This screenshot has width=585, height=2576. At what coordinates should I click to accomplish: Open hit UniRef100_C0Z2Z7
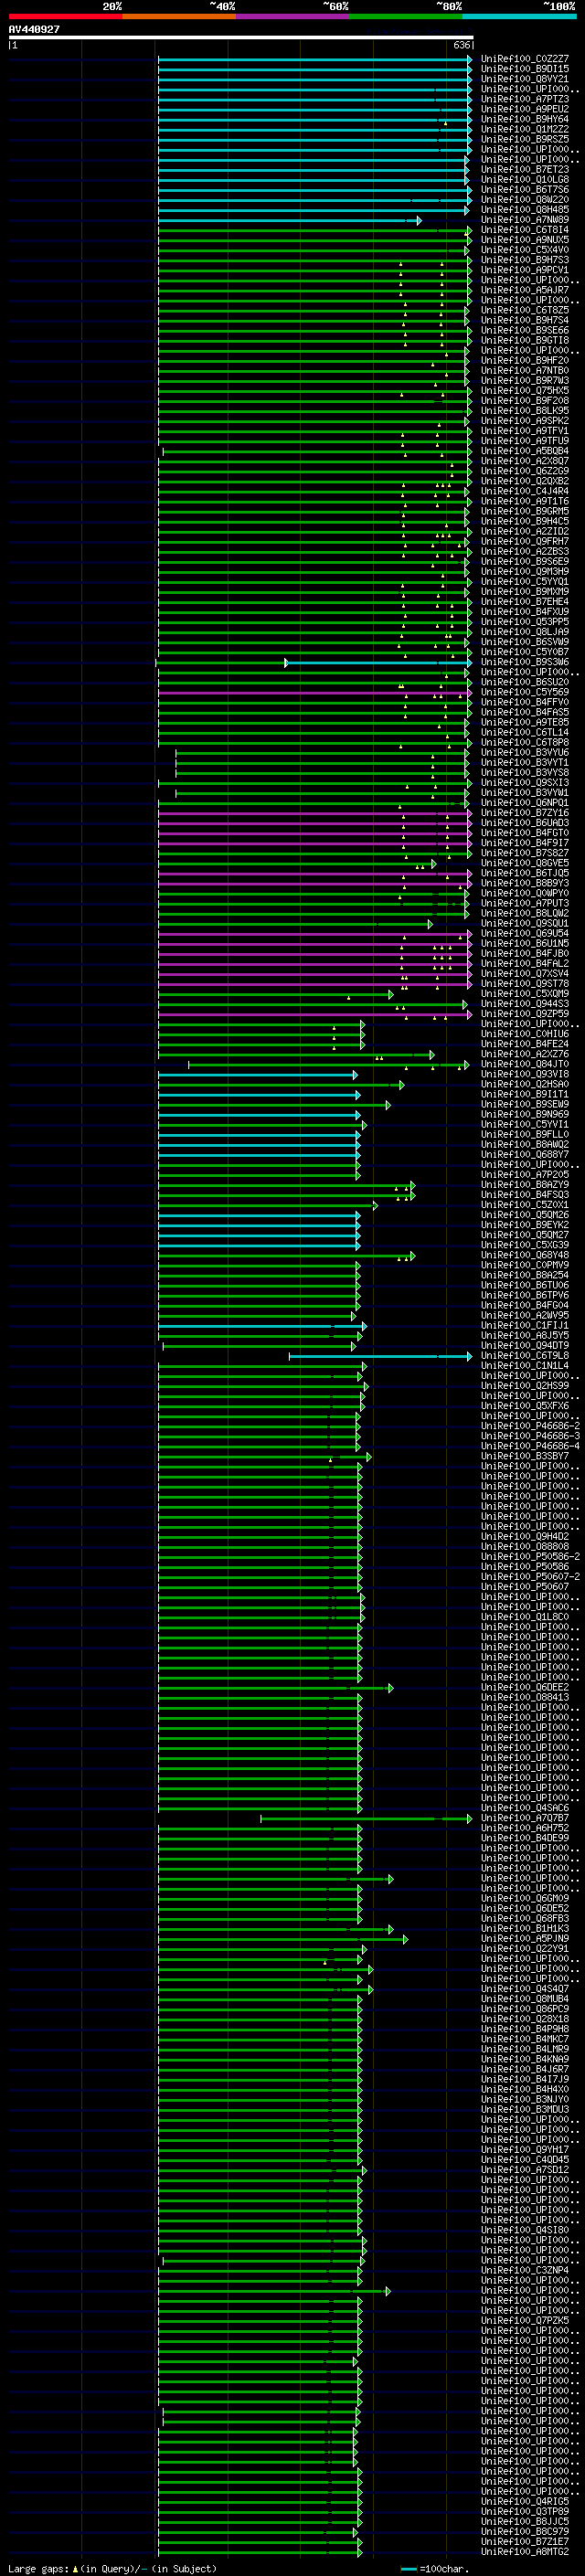(x=524, y=59)
